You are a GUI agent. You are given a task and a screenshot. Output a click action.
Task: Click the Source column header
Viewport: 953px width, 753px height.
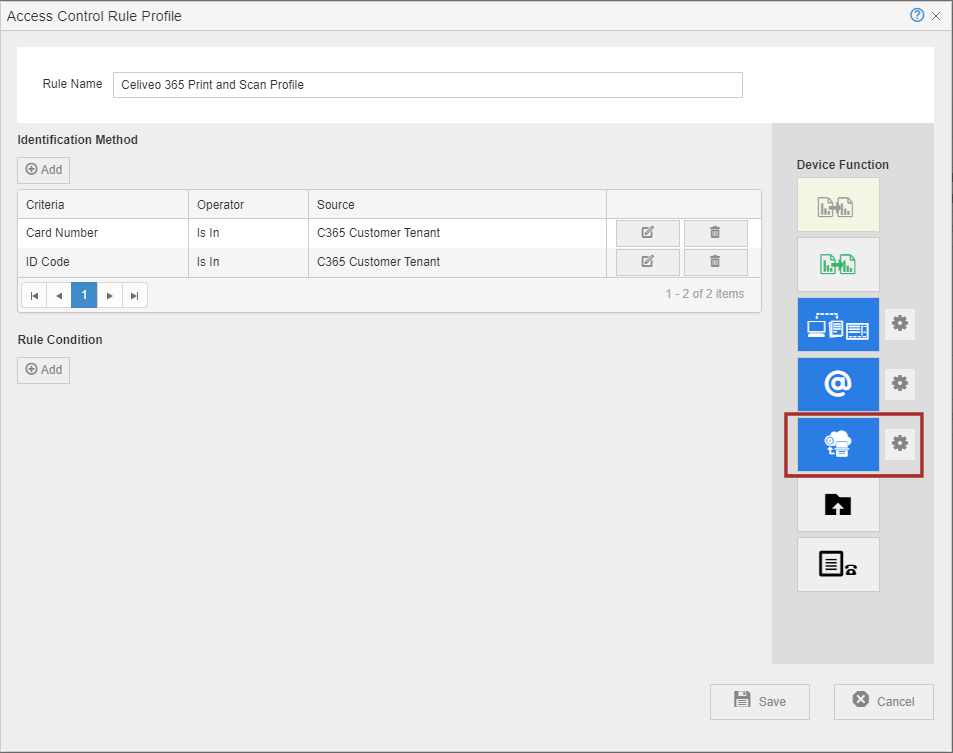457,204
